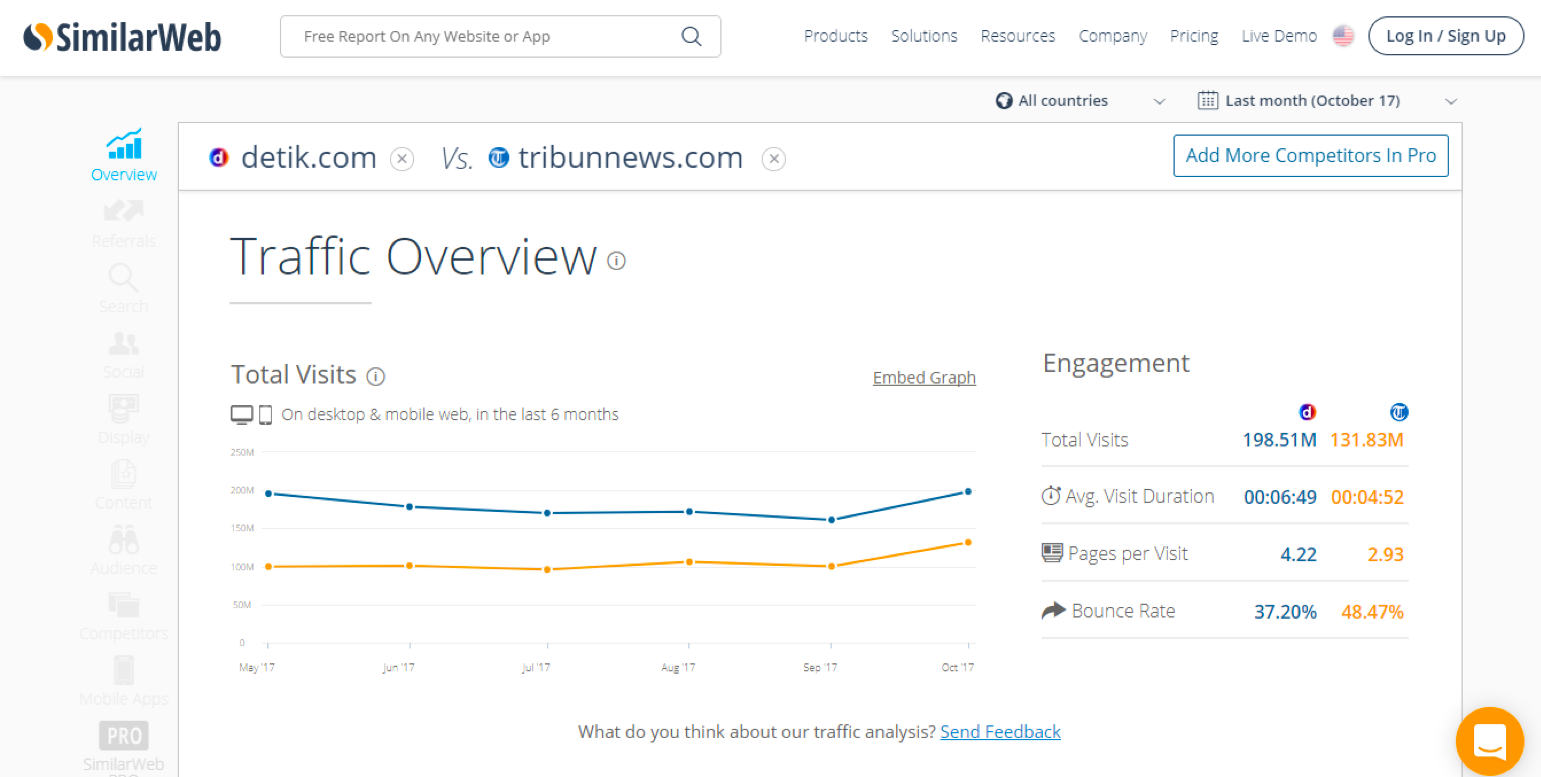Click the 37.20% bounce rate value
Image resolution: width=1541 pixels, height=777 pixels.
(1286, 612)
